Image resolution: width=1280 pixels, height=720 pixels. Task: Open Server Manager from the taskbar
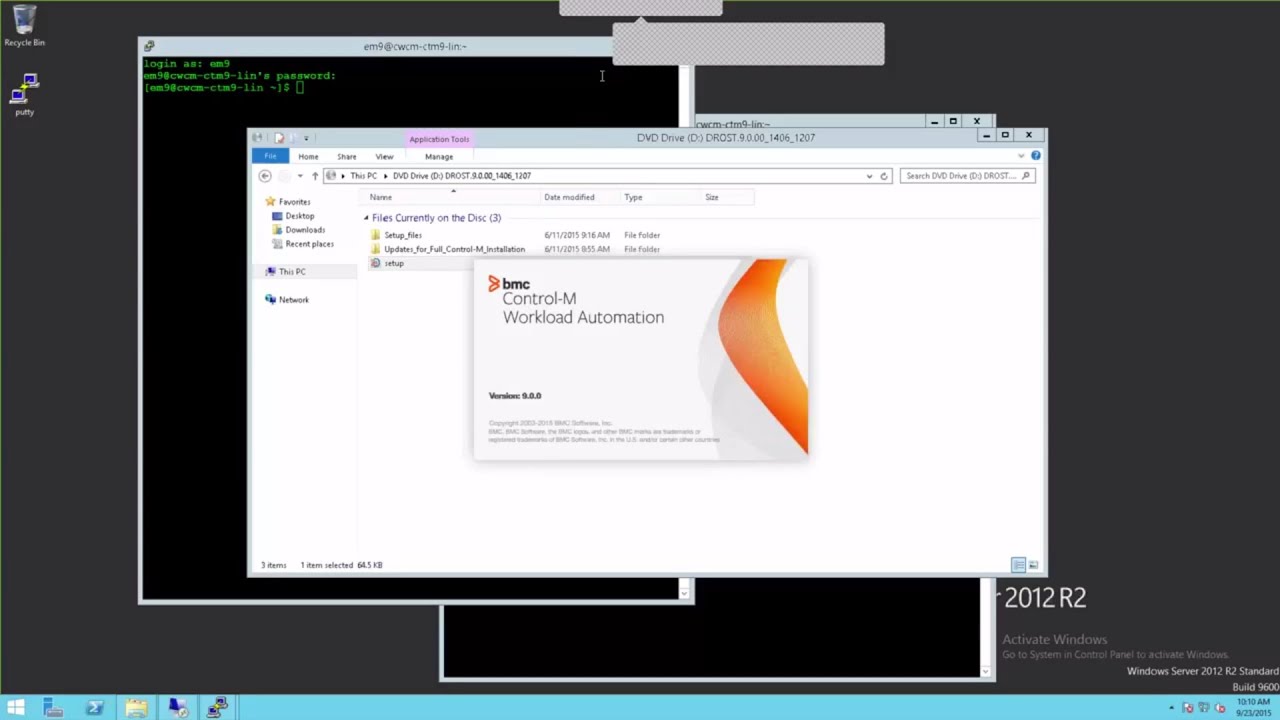coord(53,707)
